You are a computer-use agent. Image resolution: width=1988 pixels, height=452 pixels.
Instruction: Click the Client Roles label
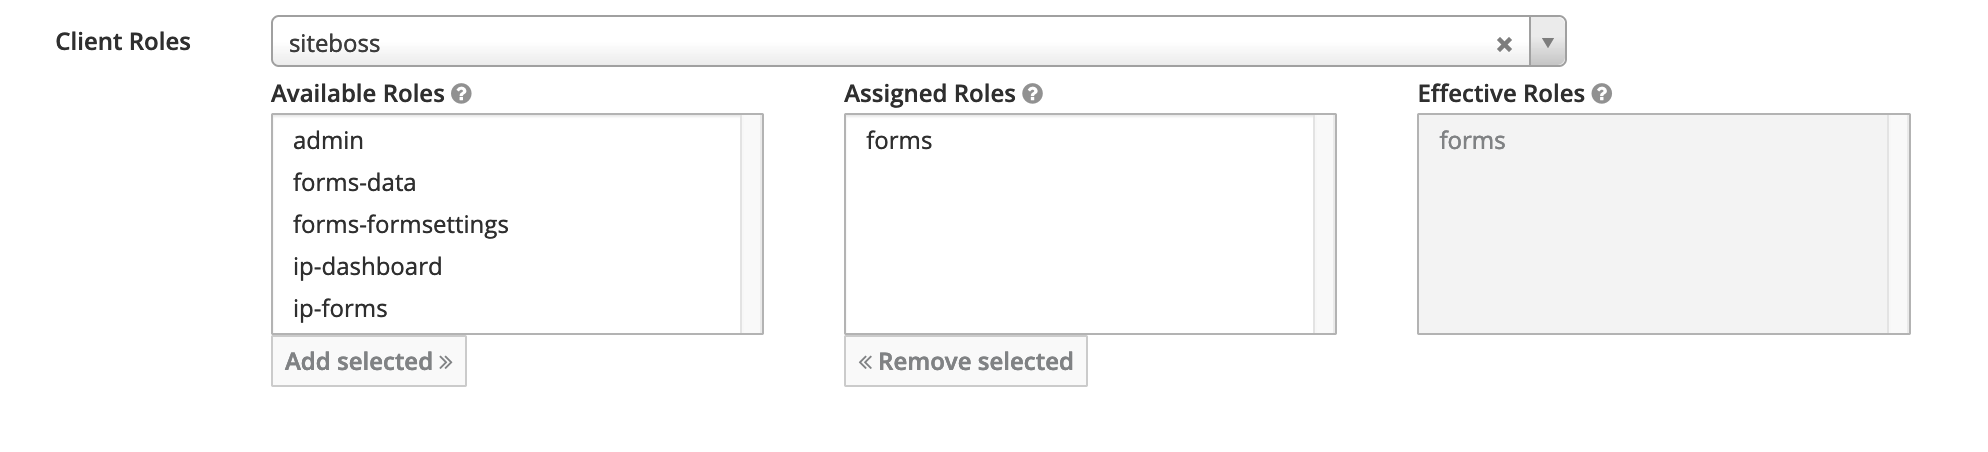click(123, 42)
